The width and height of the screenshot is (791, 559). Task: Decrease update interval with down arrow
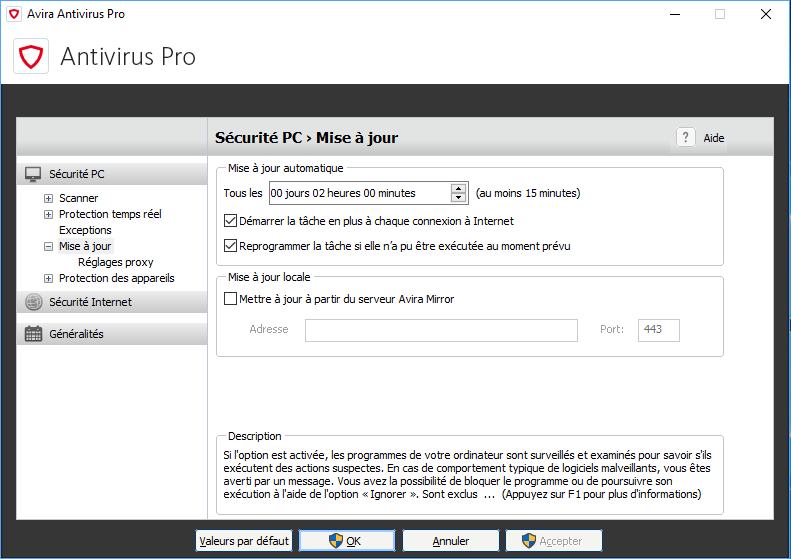(458, 198)
